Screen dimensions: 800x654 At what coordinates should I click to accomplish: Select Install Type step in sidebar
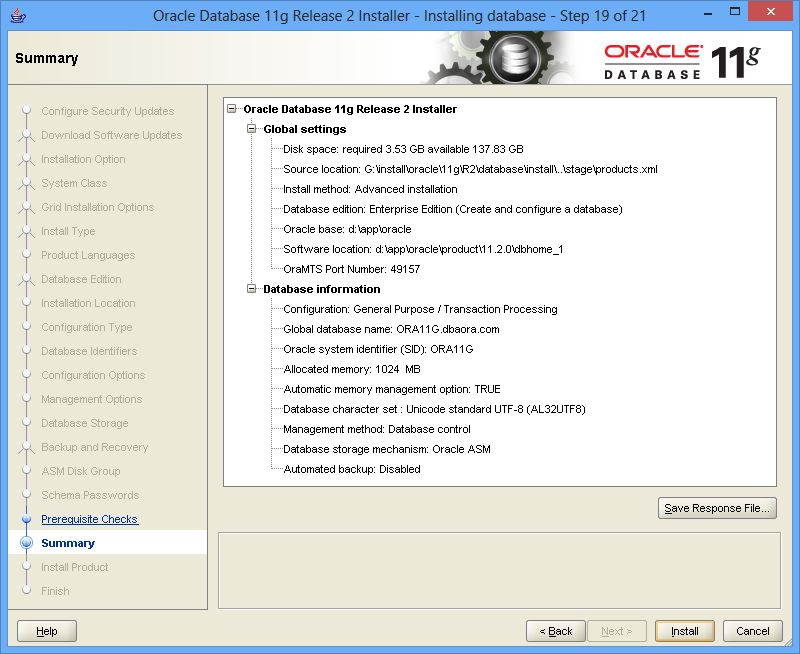coord(68,231)
